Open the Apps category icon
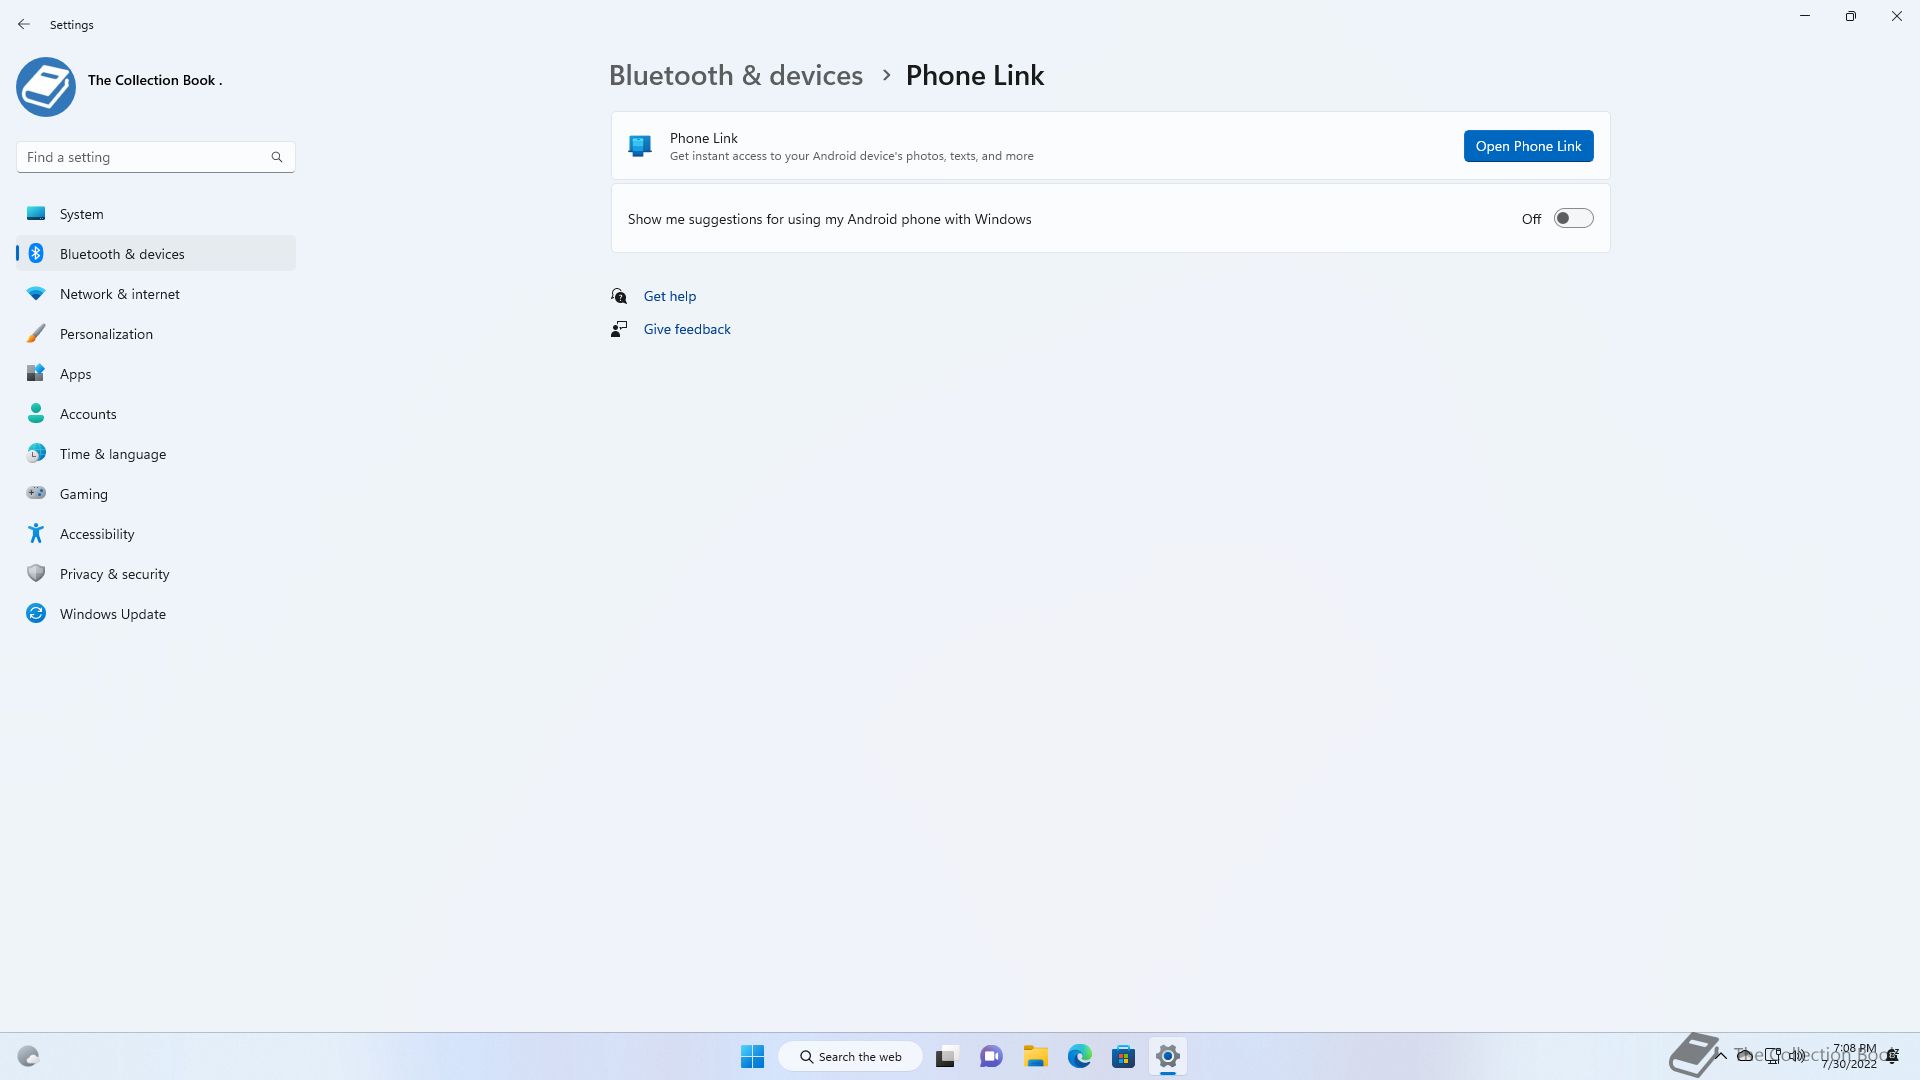The width and height of the screenshot is (1920, 1080). pos(36,374)
